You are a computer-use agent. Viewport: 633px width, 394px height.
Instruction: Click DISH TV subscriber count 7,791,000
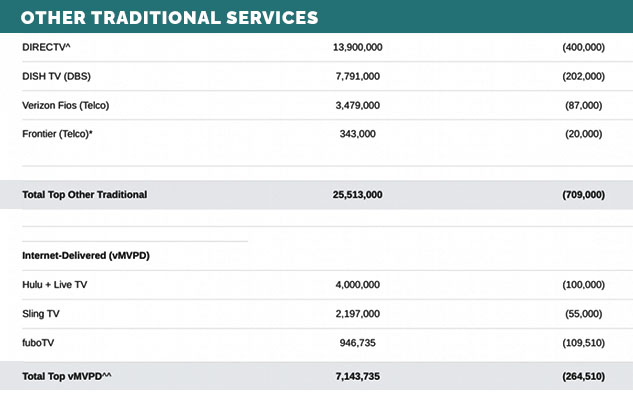[357, 76]
